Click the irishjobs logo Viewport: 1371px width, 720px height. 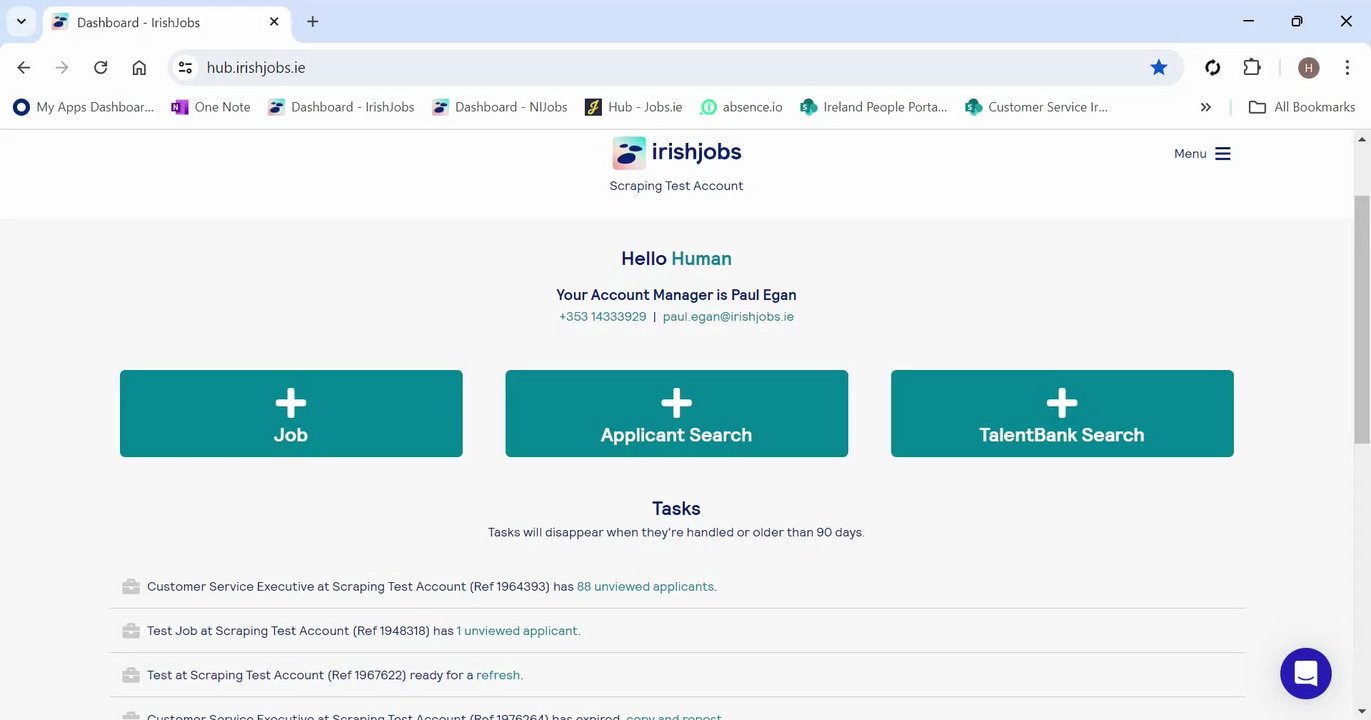[x=677, y=153]
